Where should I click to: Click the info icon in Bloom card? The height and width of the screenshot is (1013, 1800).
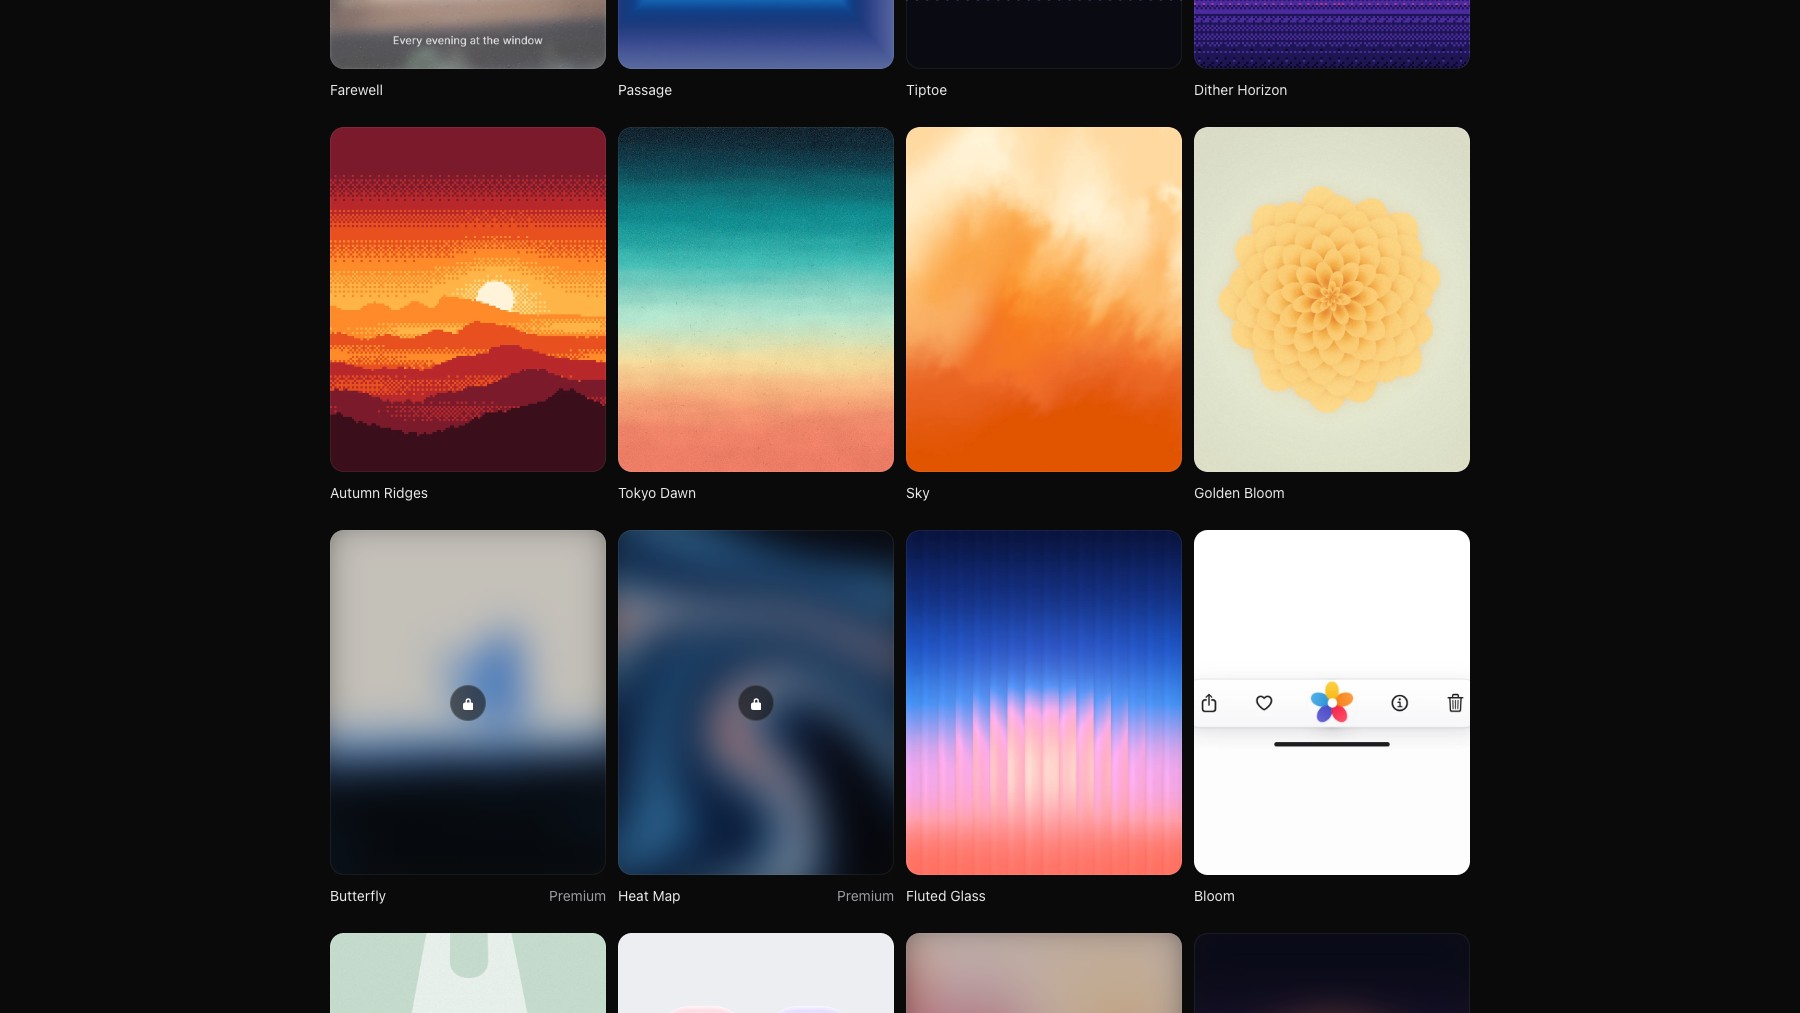pyautogui.click(x=1400, y=703)
